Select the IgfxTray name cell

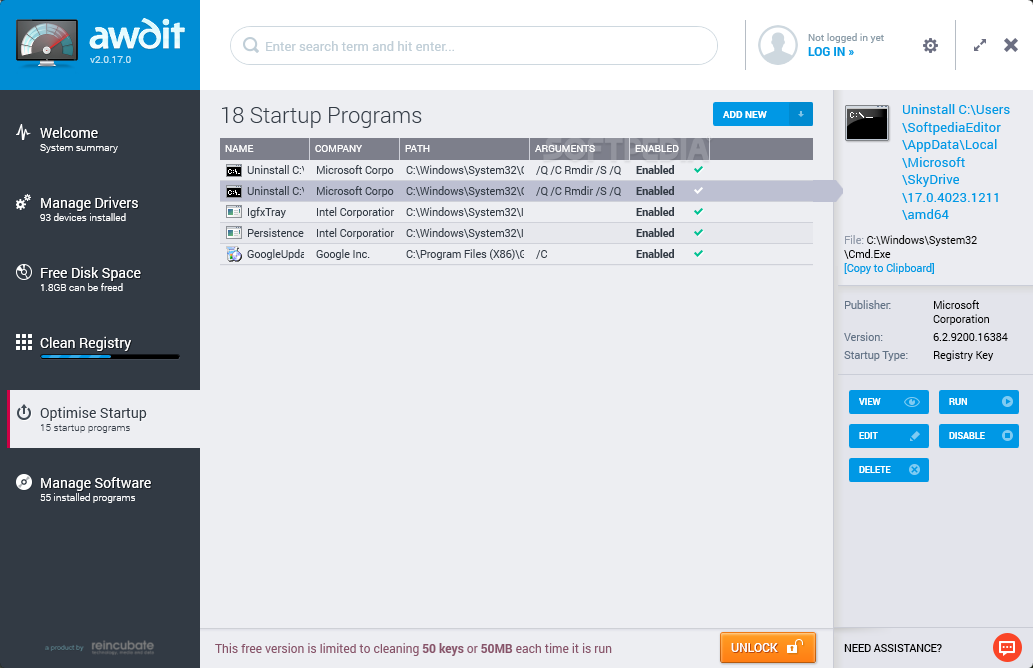point(266,212)
